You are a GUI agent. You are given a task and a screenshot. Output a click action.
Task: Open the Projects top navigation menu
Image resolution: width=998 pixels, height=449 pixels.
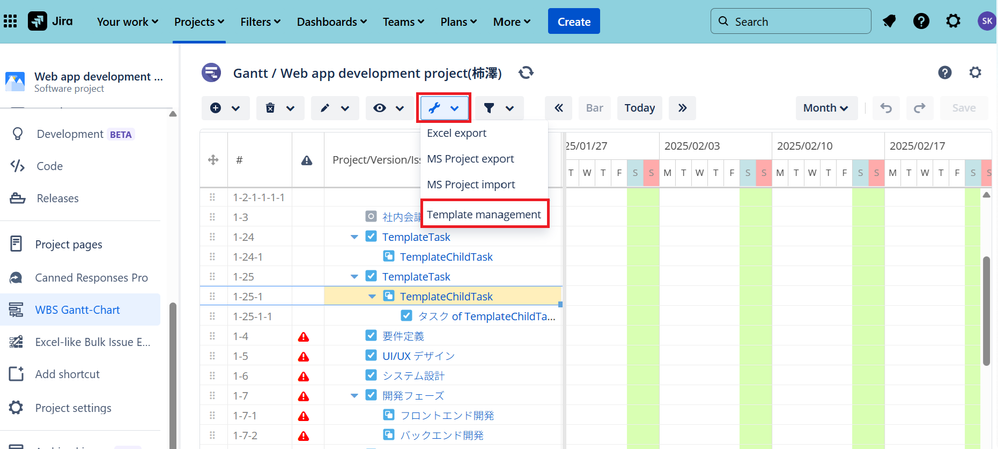coord(199,22)
